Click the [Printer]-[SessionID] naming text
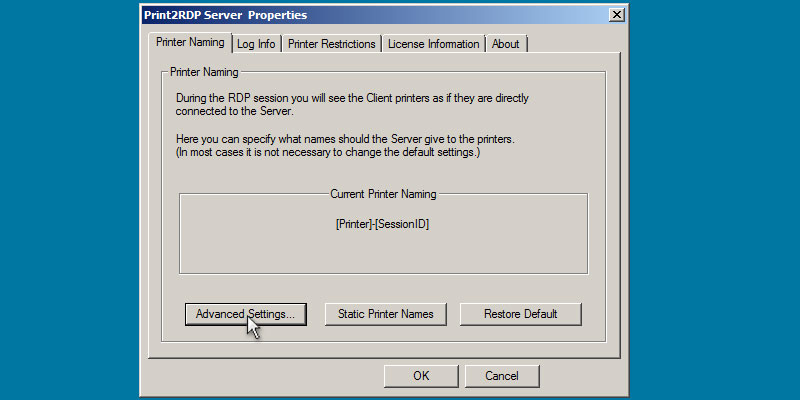This screenshot has height=400, width=800. (383, 225)
